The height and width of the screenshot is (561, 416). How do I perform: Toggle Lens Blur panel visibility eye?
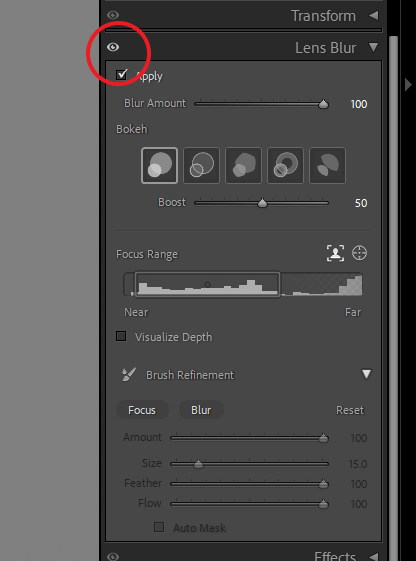(x=113, y=47)
